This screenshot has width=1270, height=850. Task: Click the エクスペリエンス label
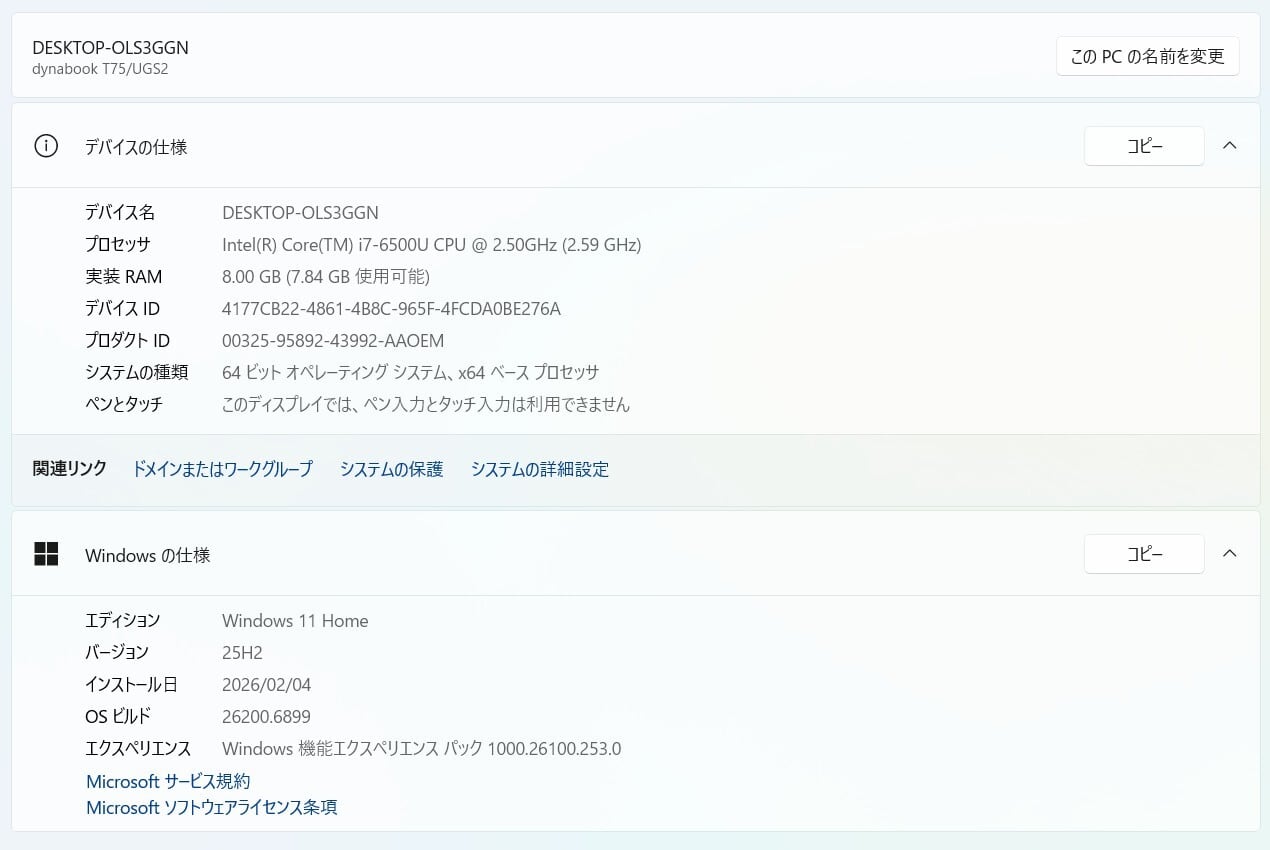tap(138, 748)
